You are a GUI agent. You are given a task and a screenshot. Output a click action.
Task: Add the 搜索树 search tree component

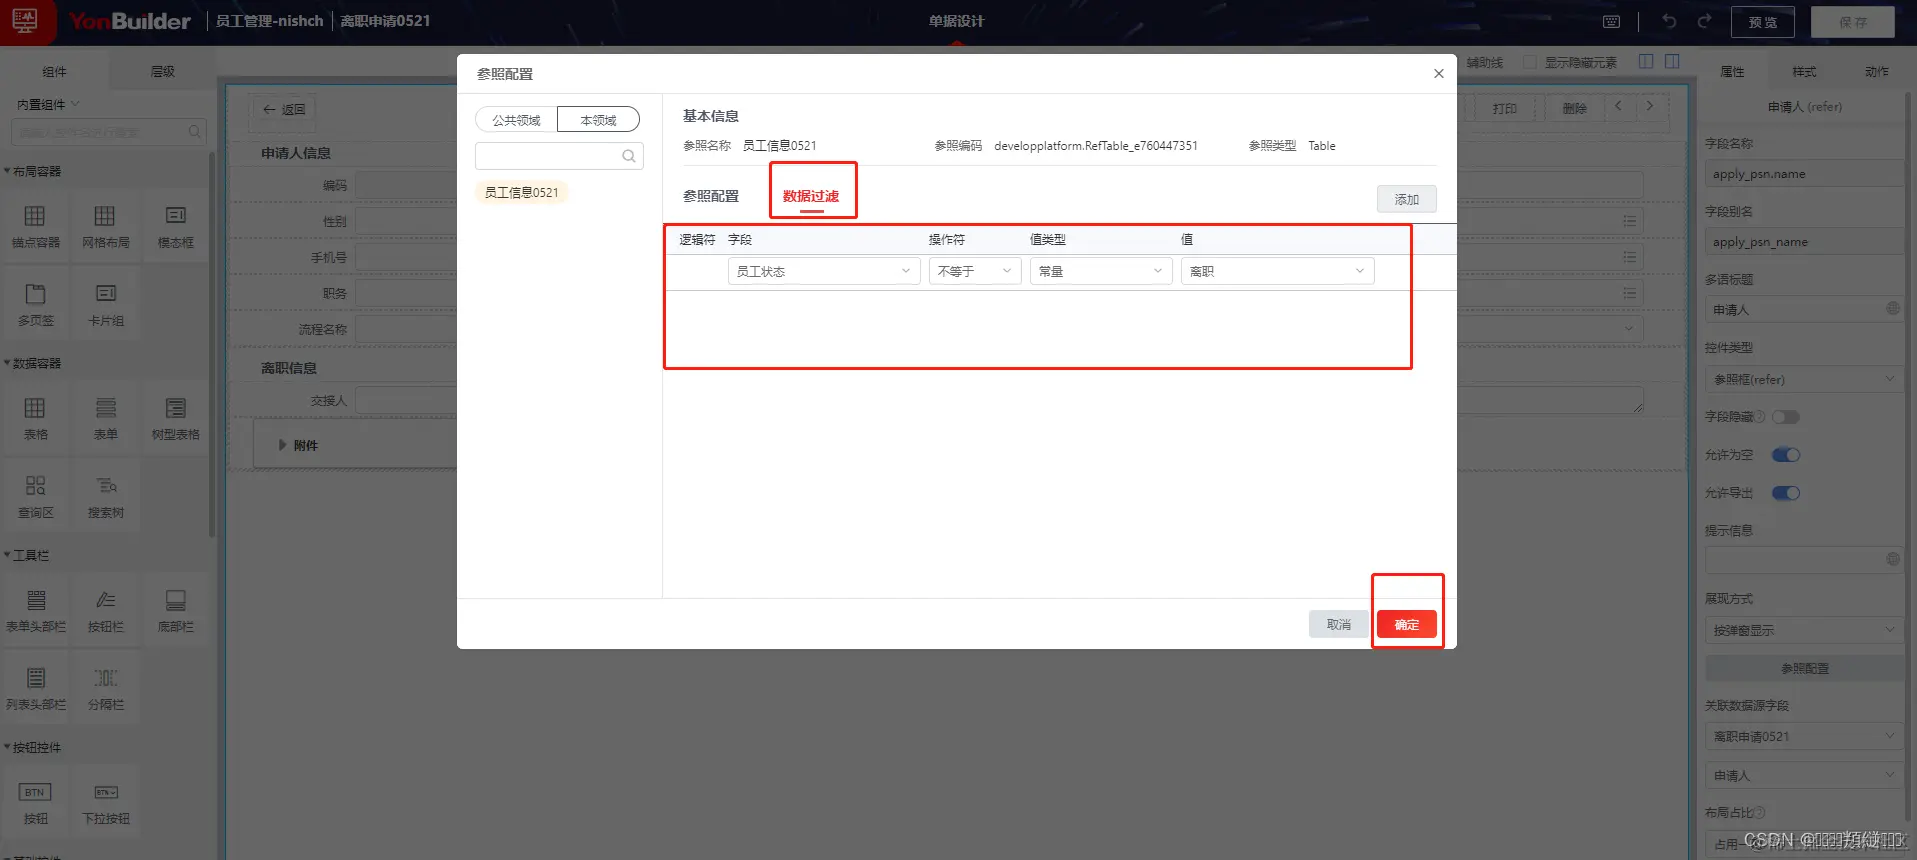tap(106, 496)
